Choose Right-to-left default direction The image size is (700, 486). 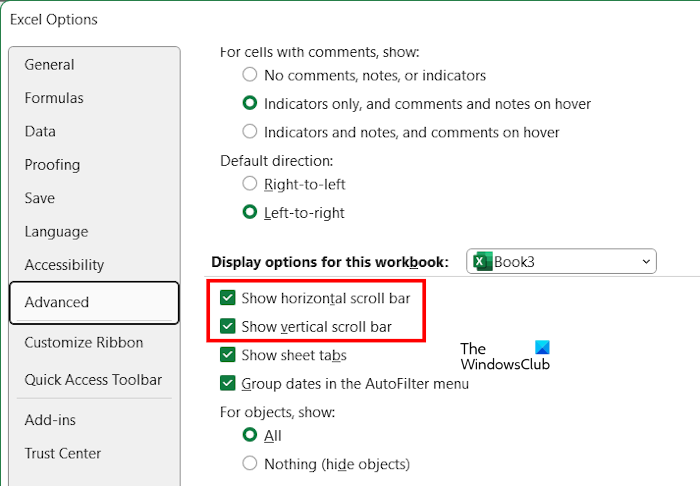coord(250,184)
